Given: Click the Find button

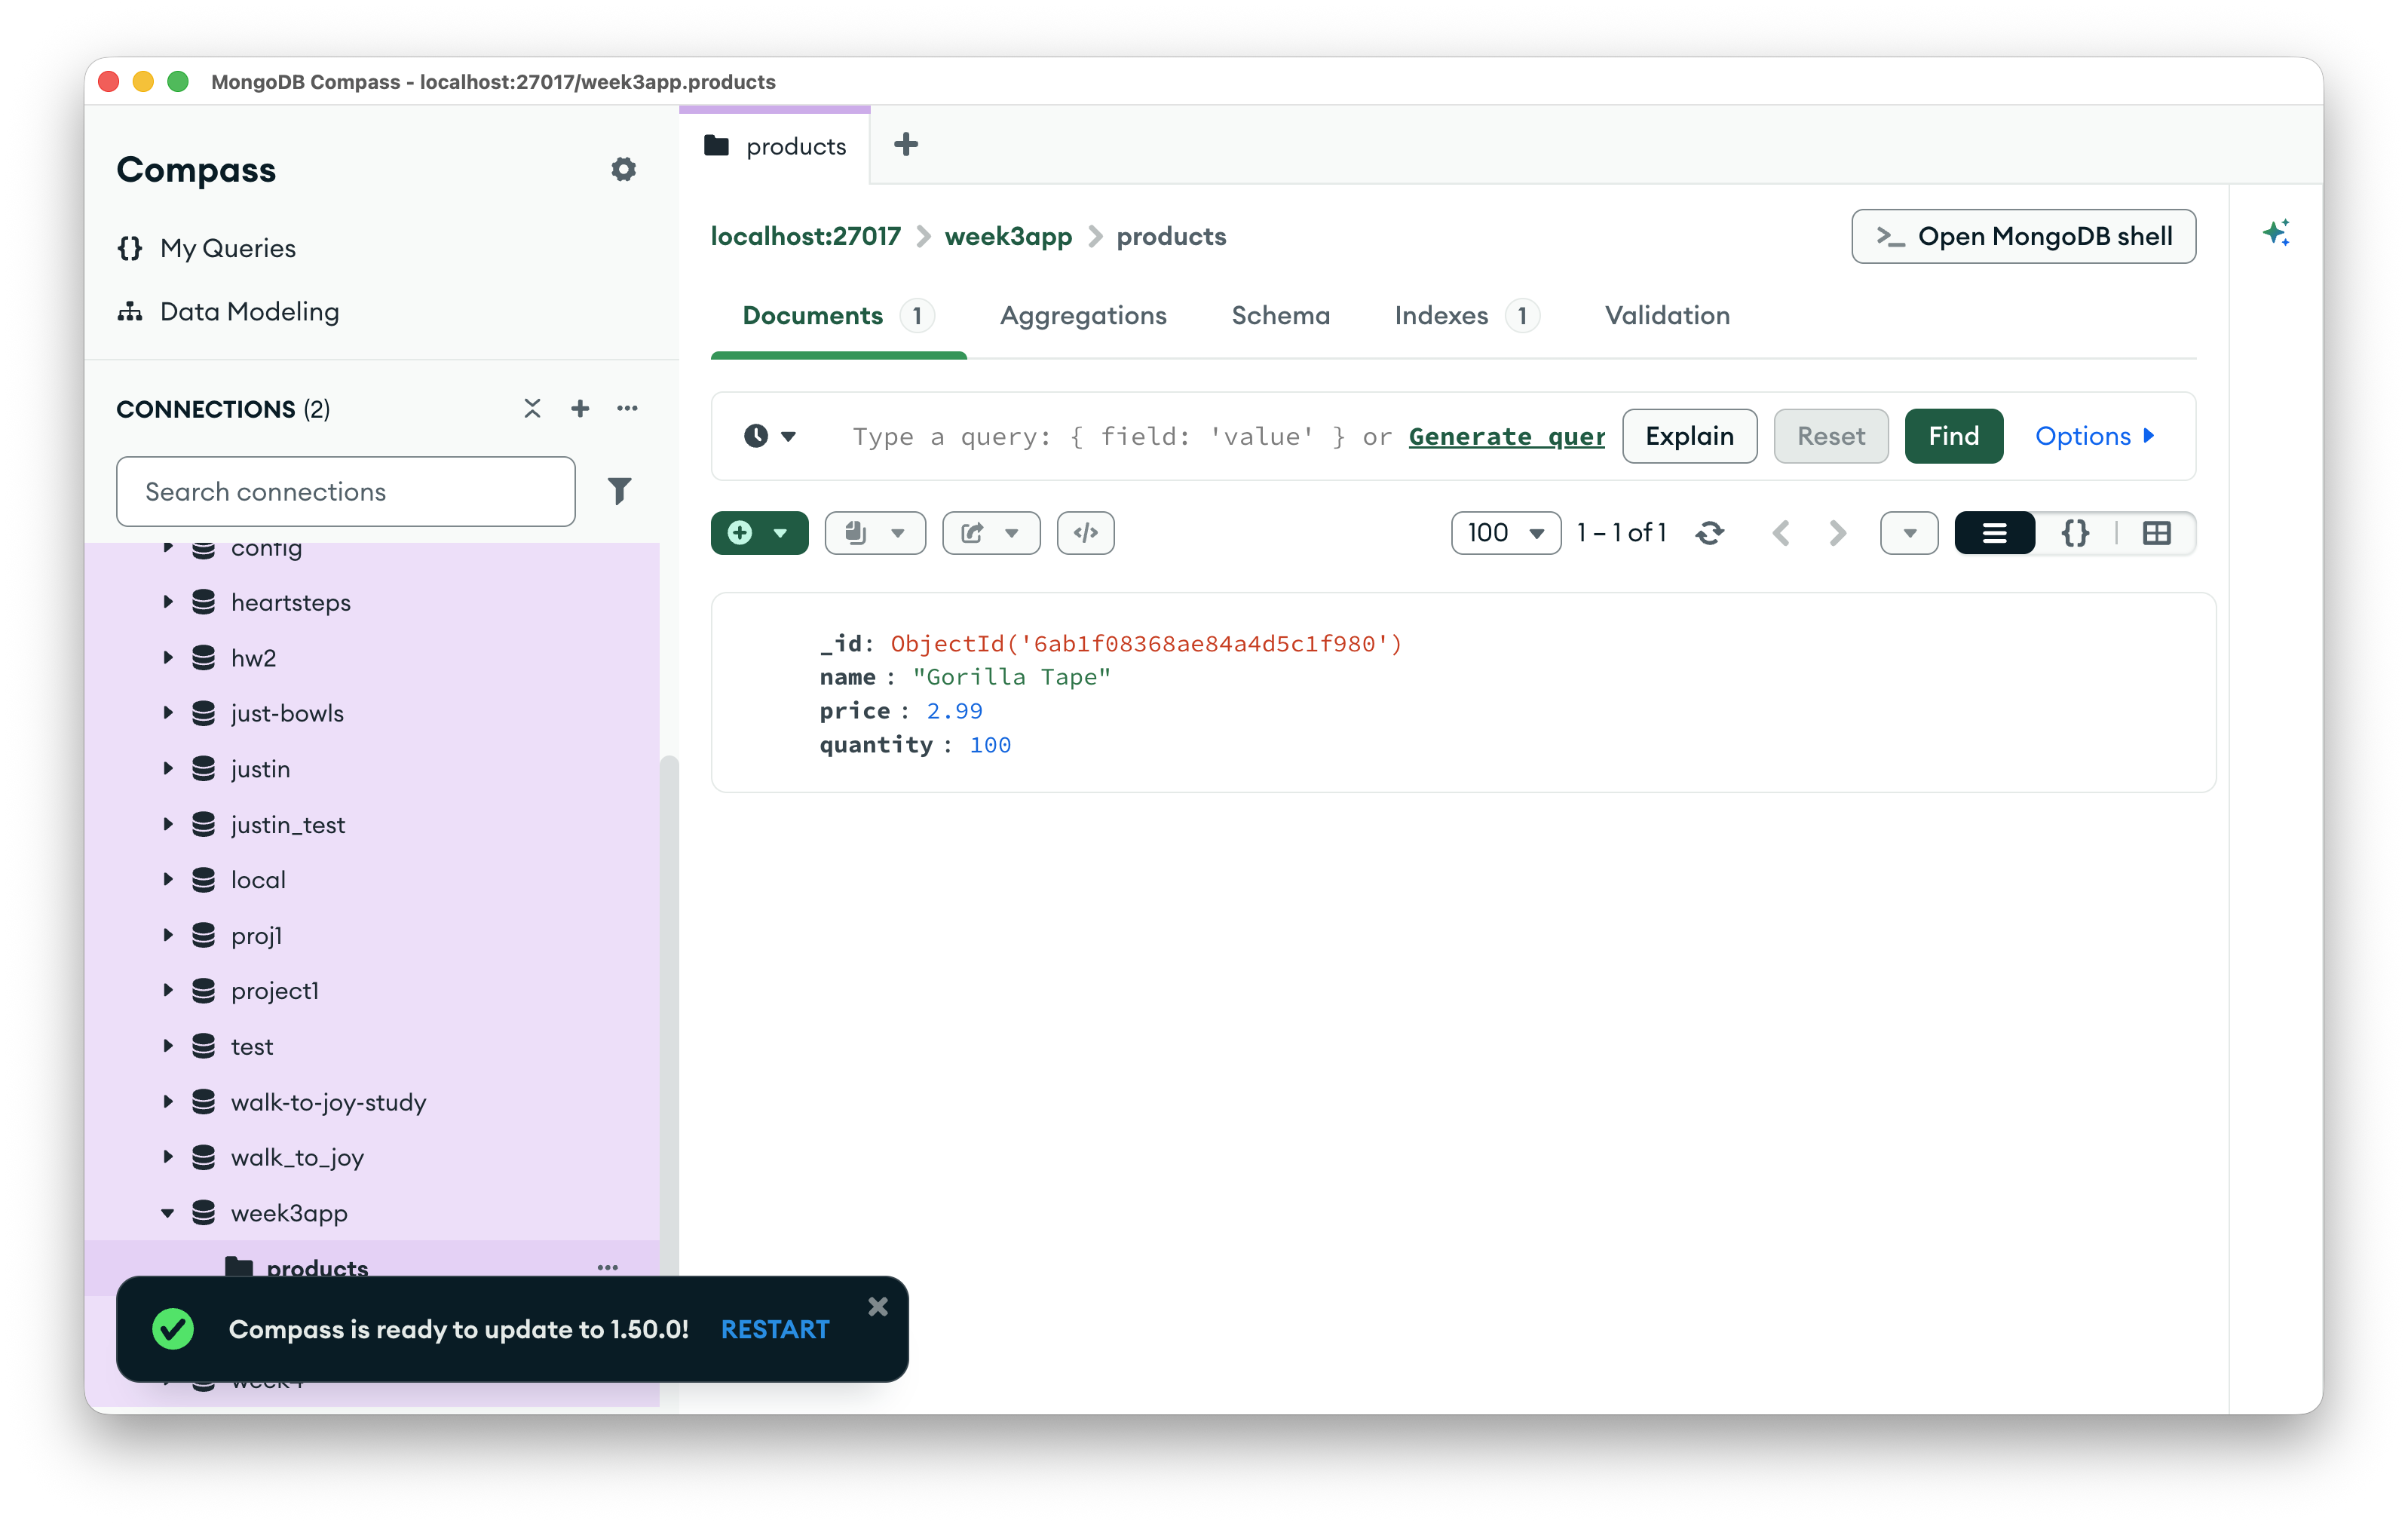Looking at the screenshot, I should coord(1953,436).
